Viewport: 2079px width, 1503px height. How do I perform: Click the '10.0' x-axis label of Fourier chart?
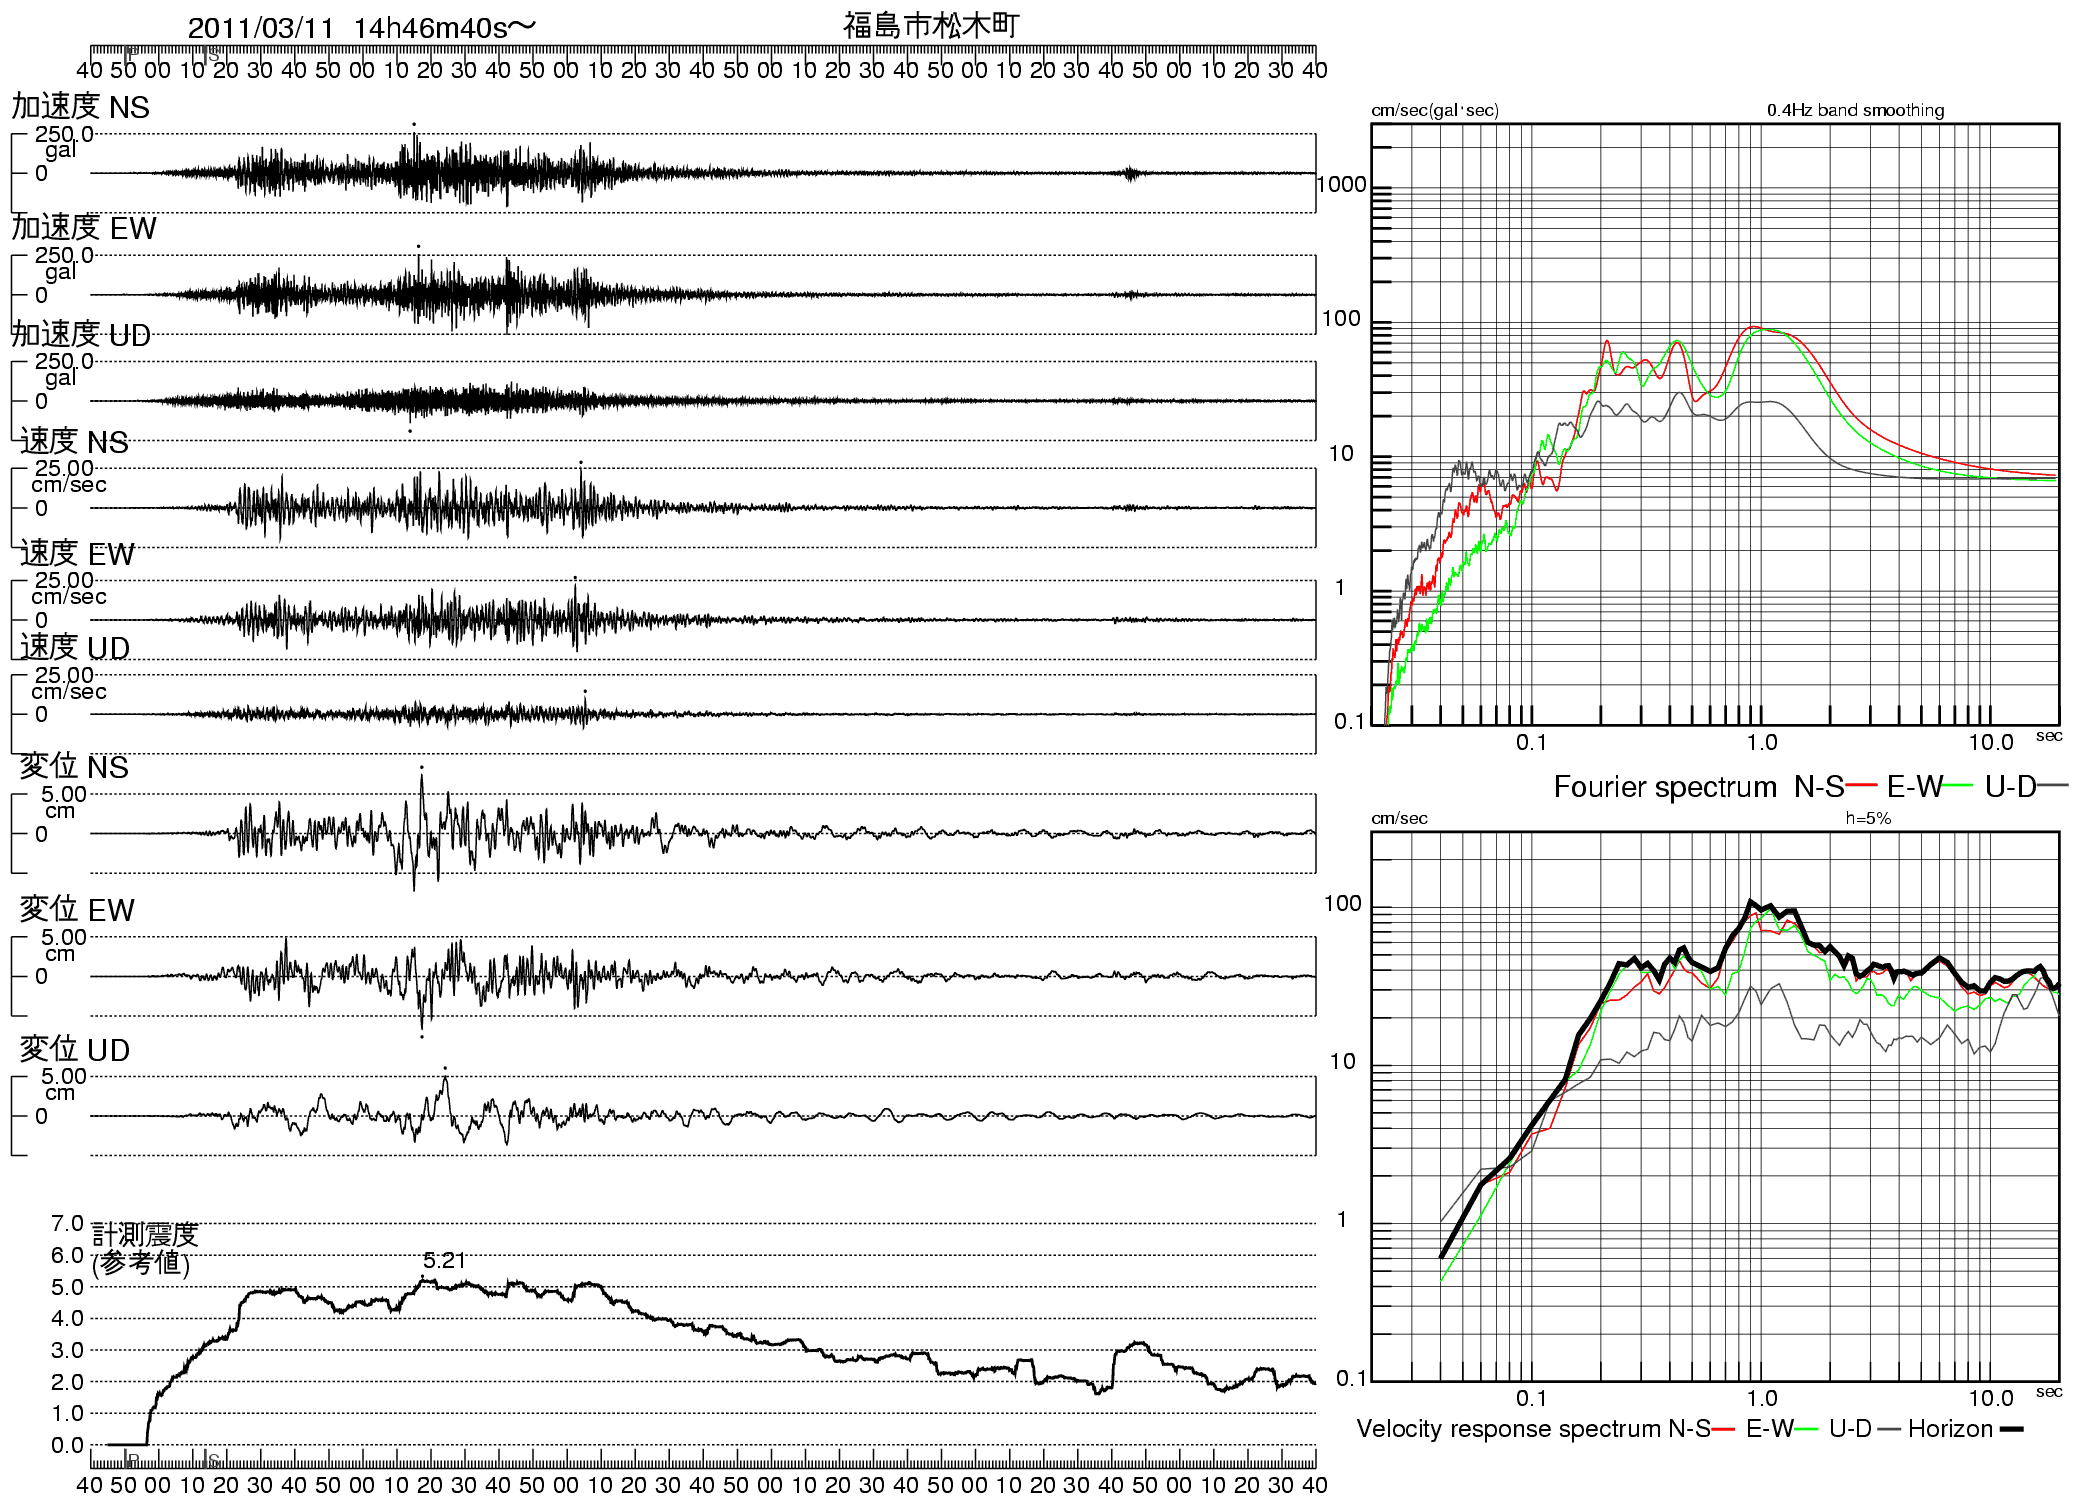tap(1990, 742)
